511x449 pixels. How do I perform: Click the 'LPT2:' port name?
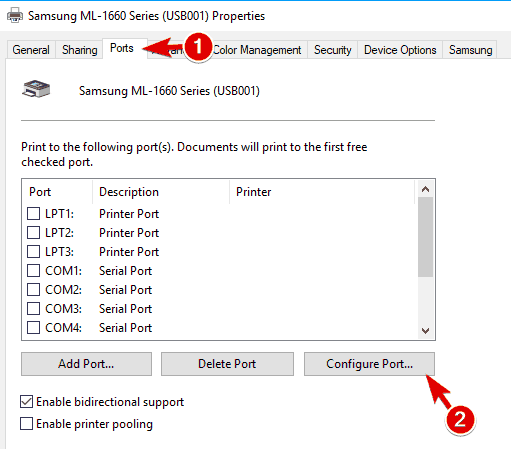click(59, 233)
